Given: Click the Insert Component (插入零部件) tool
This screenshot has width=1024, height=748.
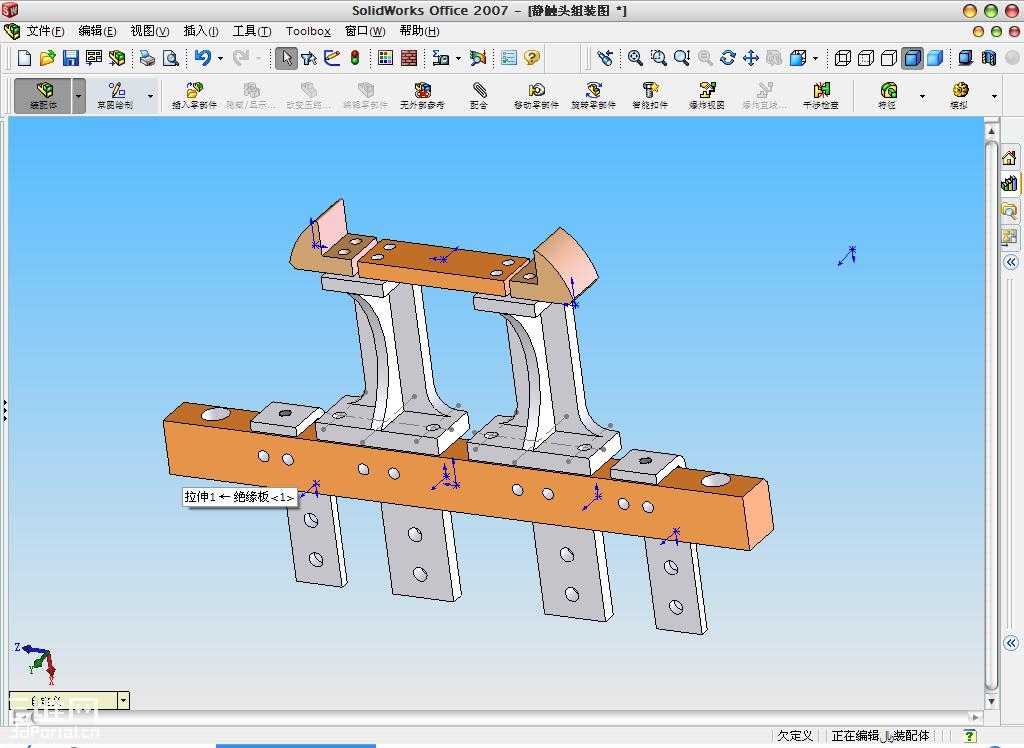Looking at the screenshot, I should [x=194, y=95].
